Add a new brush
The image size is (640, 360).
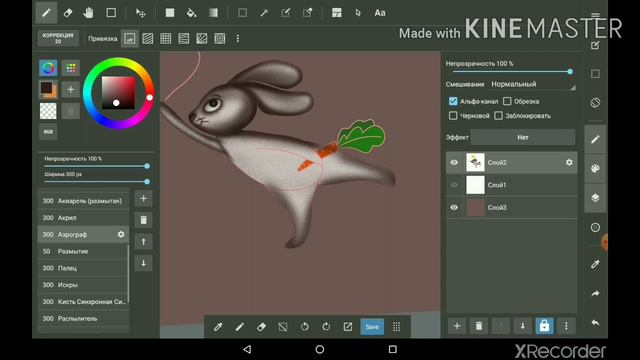pos(144,199)
